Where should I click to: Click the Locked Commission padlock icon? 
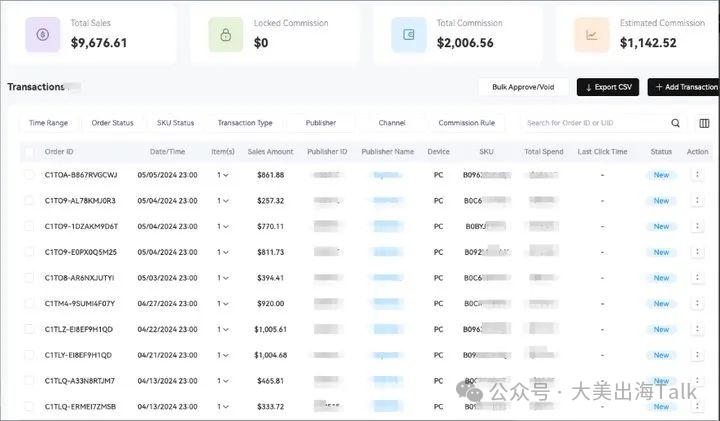click(x=225, y=34)
